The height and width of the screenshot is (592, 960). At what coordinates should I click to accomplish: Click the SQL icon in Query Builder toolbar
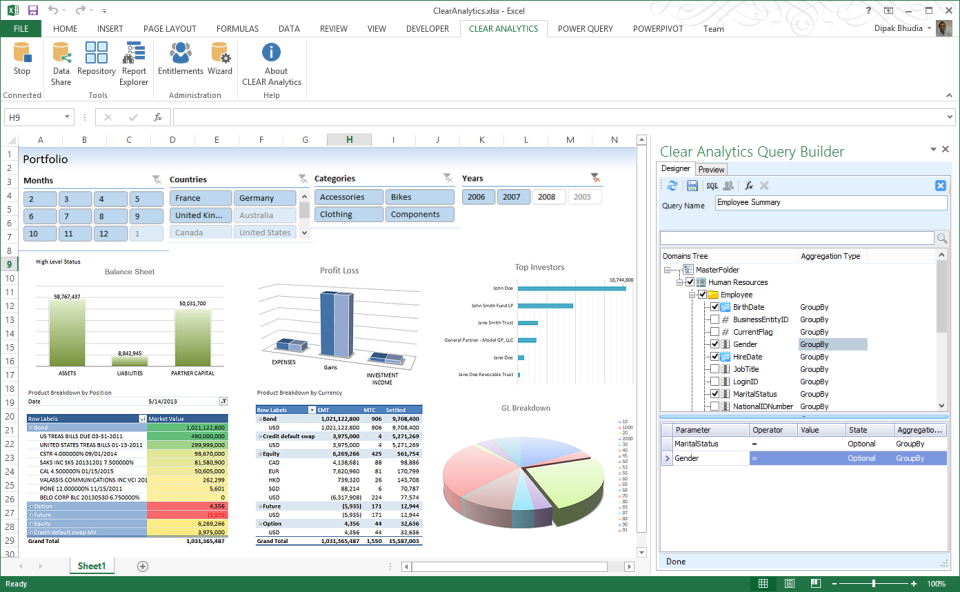tap(711, 186)
